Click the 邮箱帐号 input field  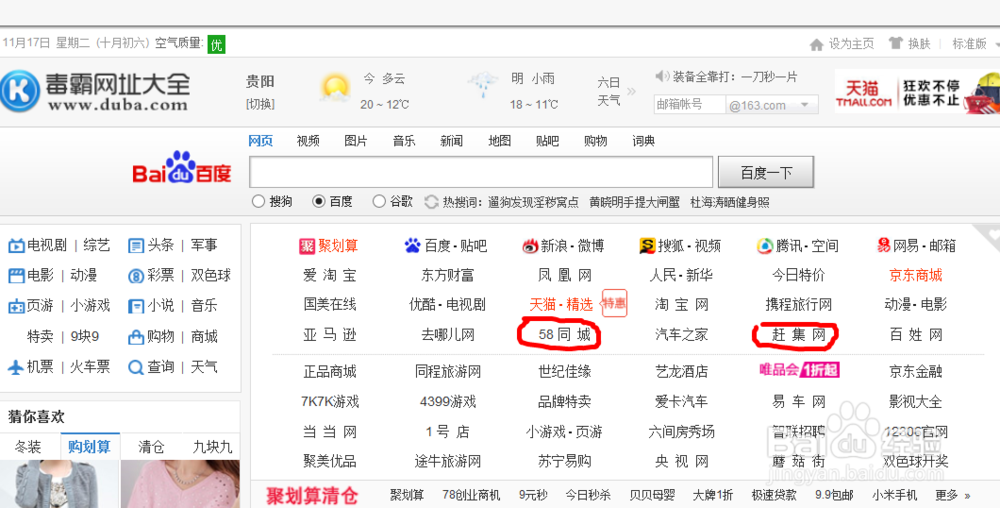click(x=690, y=105)
